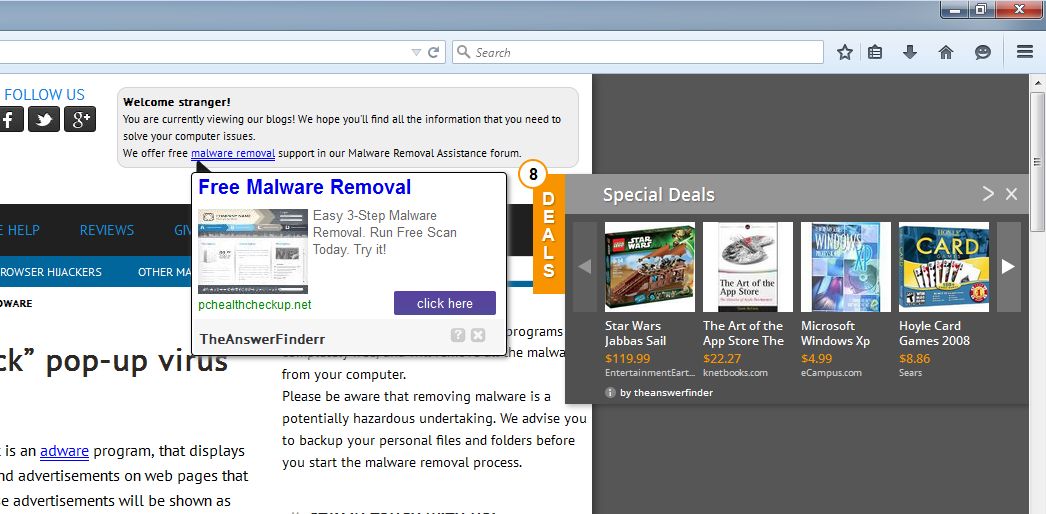Show previous deals with left arrow

(585, 267)
